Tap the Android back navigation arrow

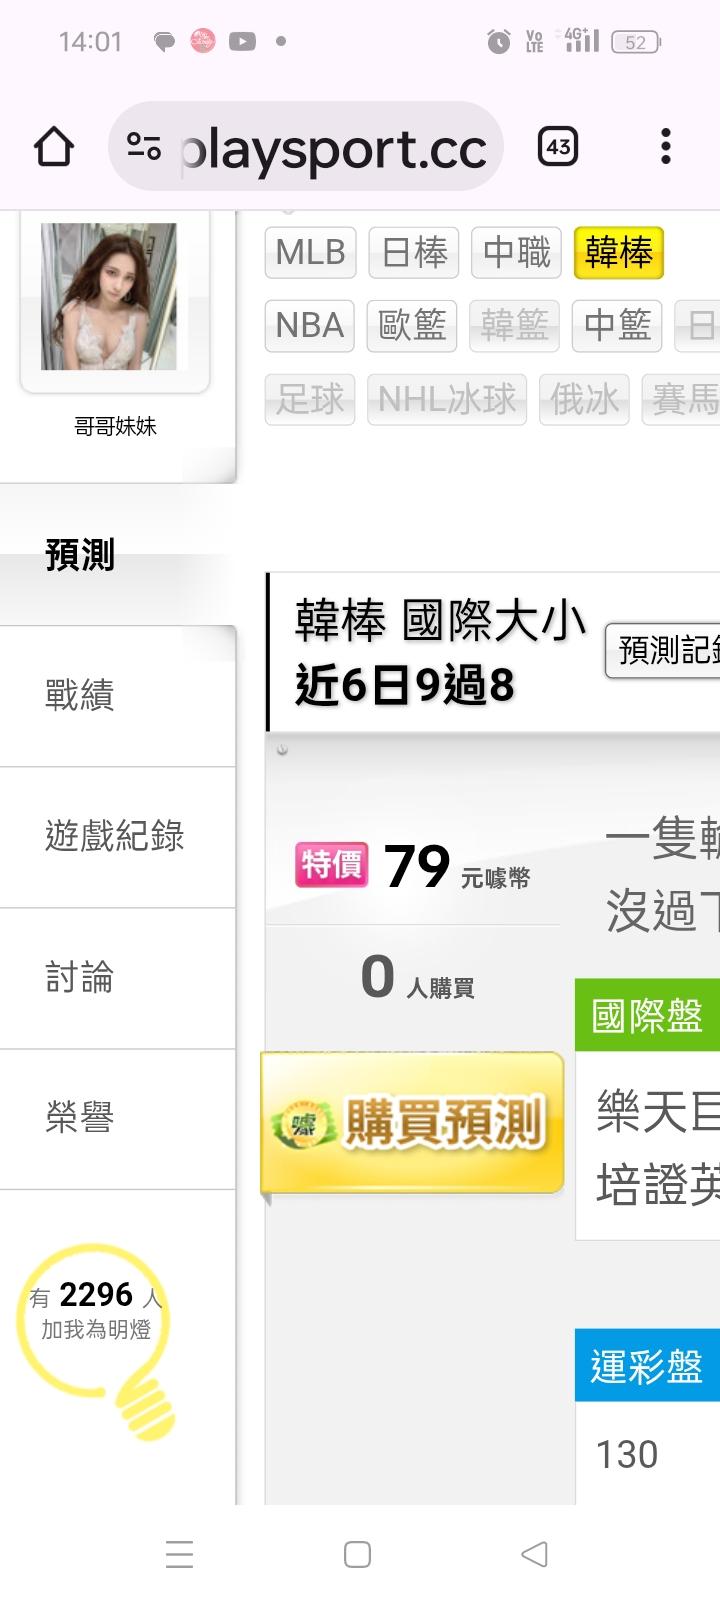(x=535, y=1554)
